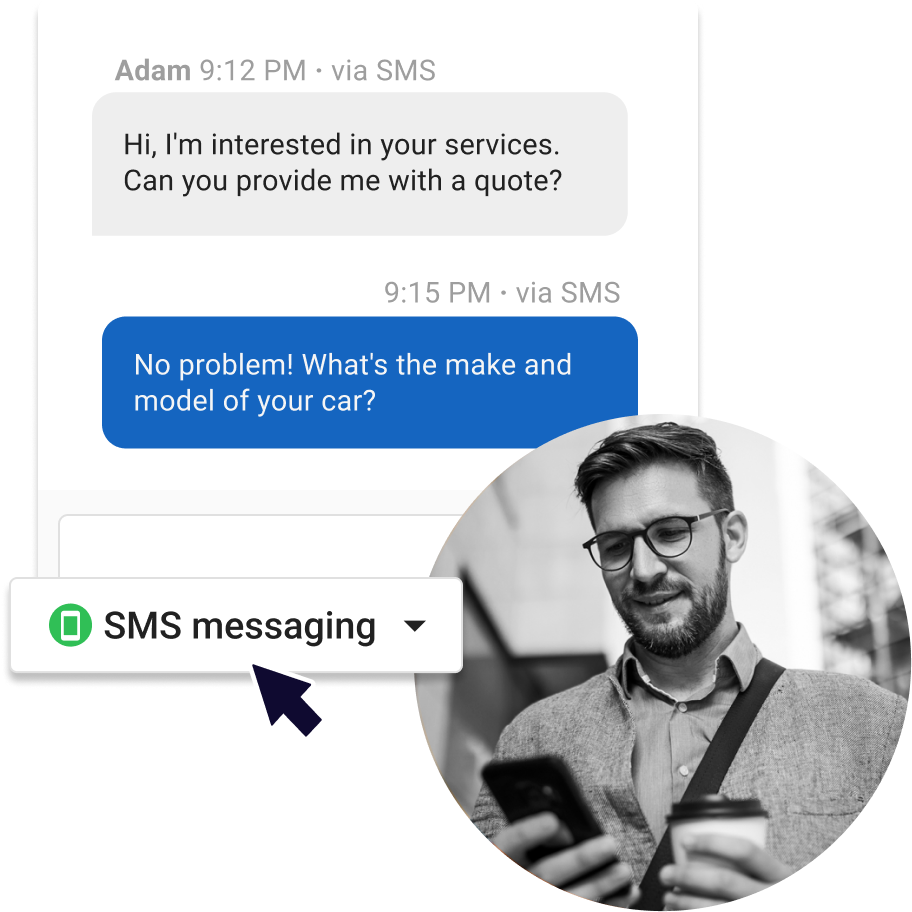Click the circular photo of man with phone
Viewport: 912px width, 912px height.
663,662
